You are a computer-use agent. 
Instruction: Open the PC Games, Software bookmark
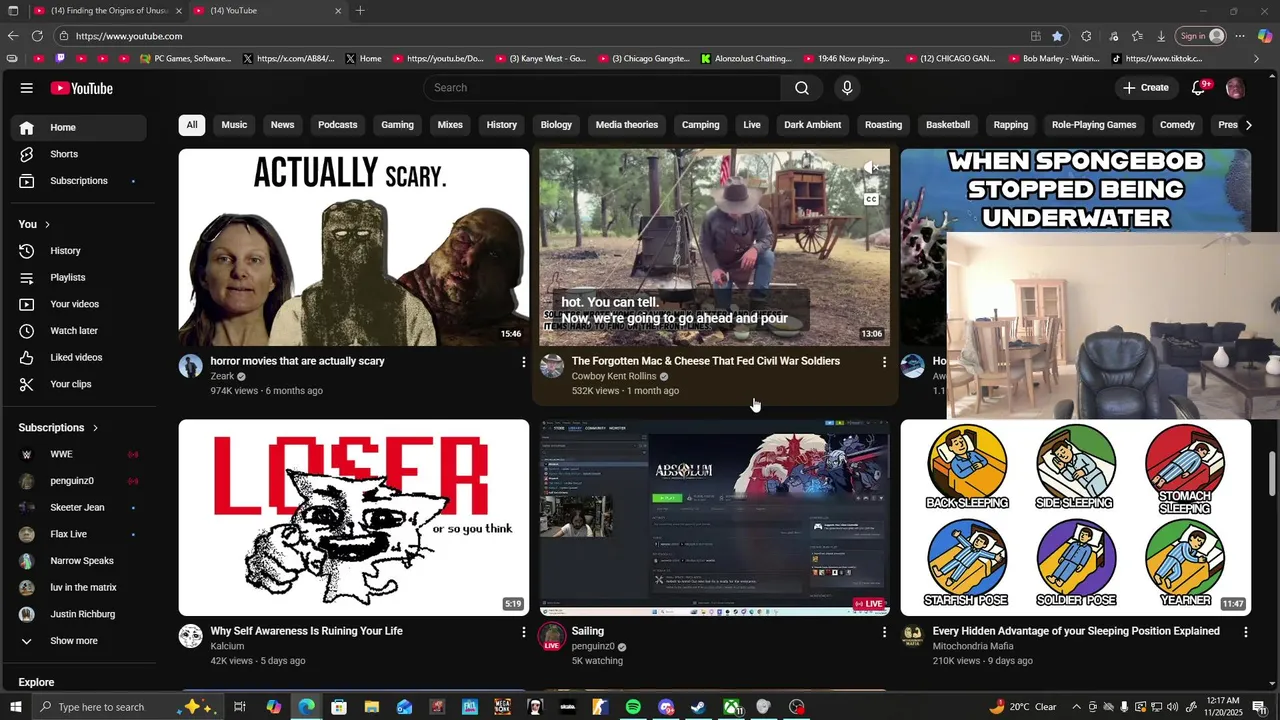(186, 59)
